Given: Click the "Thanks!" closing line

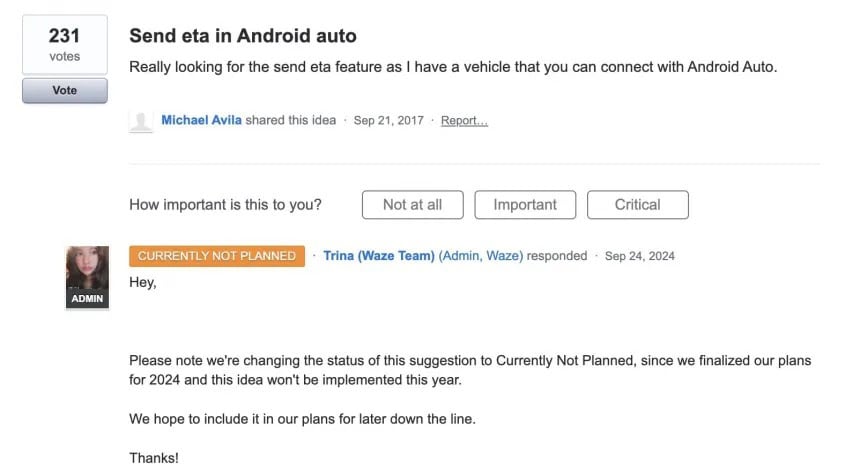Looking at the screenshot, I should (x=154, y=458).
